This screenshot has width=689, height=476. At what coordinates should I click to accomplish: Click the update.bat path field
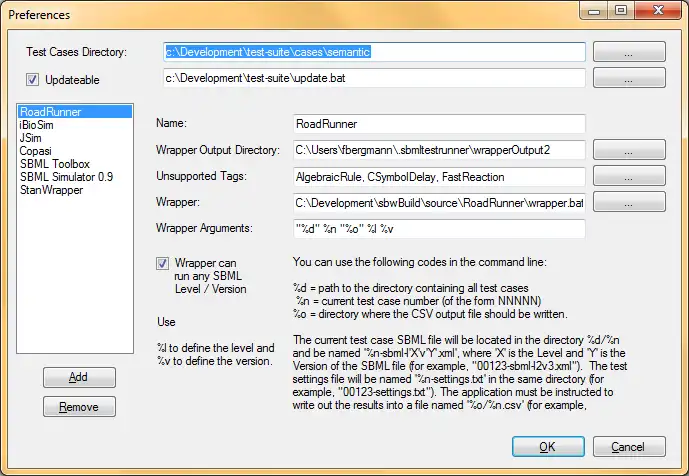click(x=374, y=78)
